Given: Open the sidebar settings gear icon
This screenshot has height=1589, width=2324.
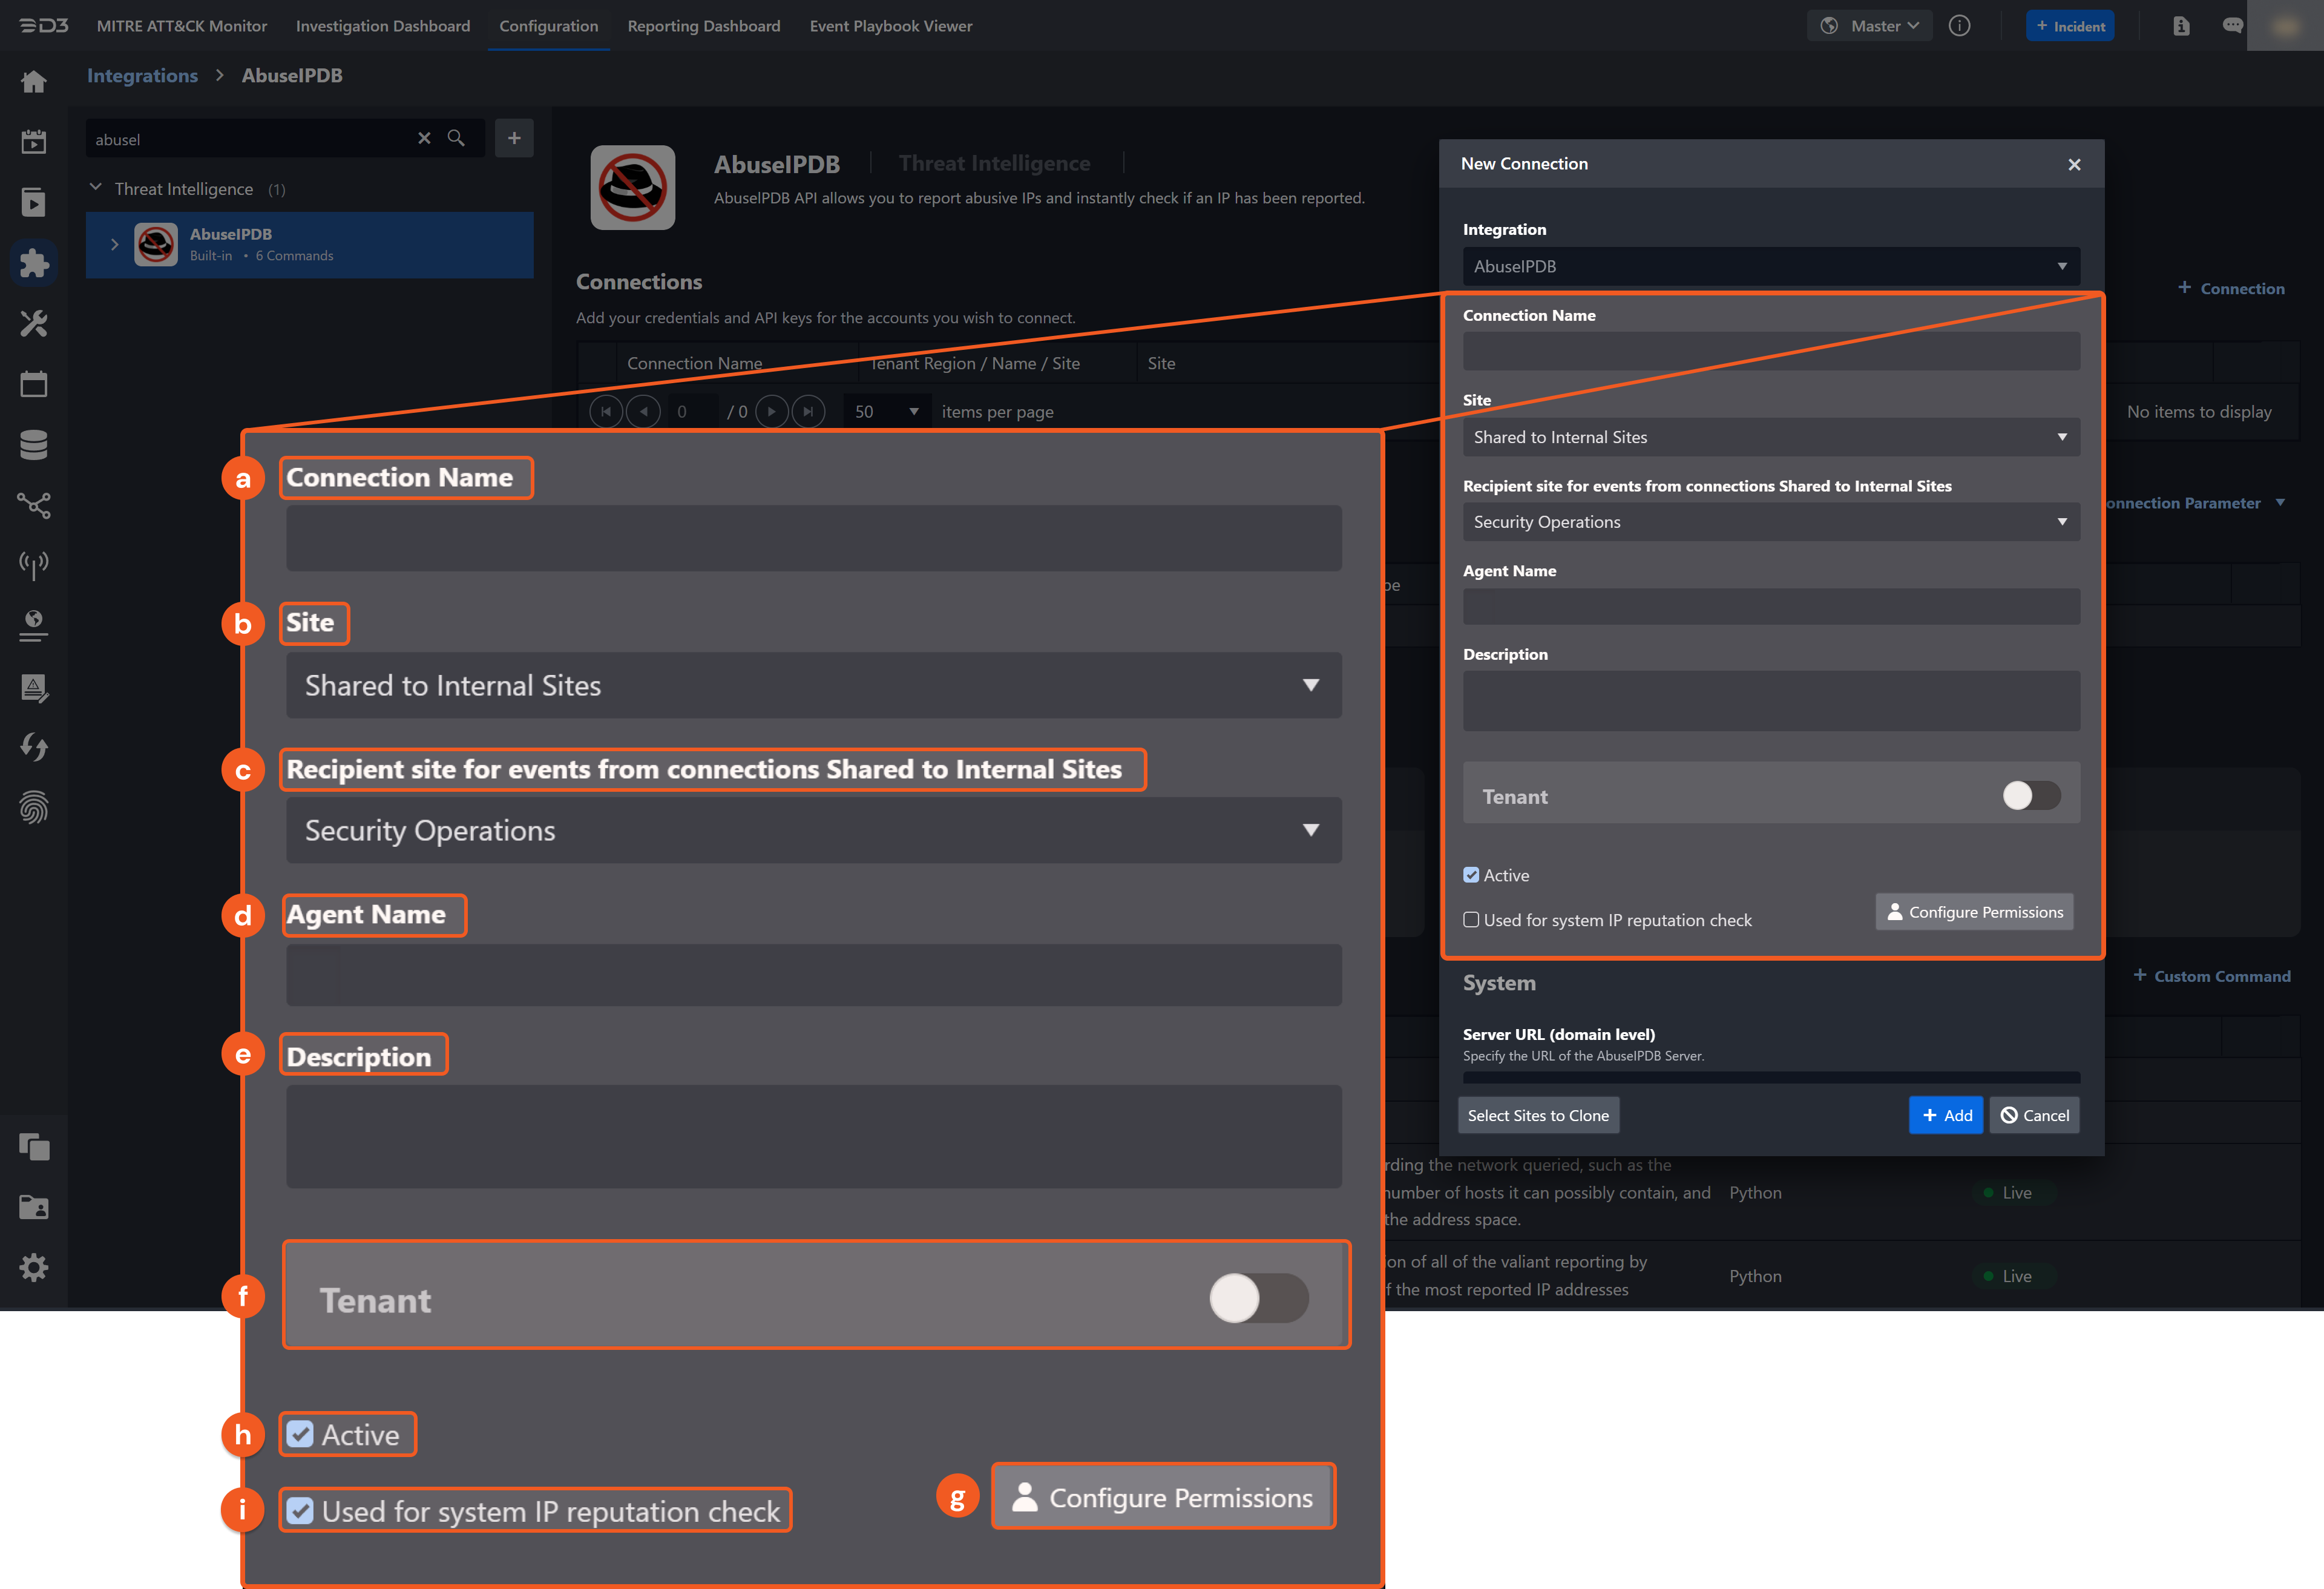Looking at the screenshot, I should tap(34, 1267).
